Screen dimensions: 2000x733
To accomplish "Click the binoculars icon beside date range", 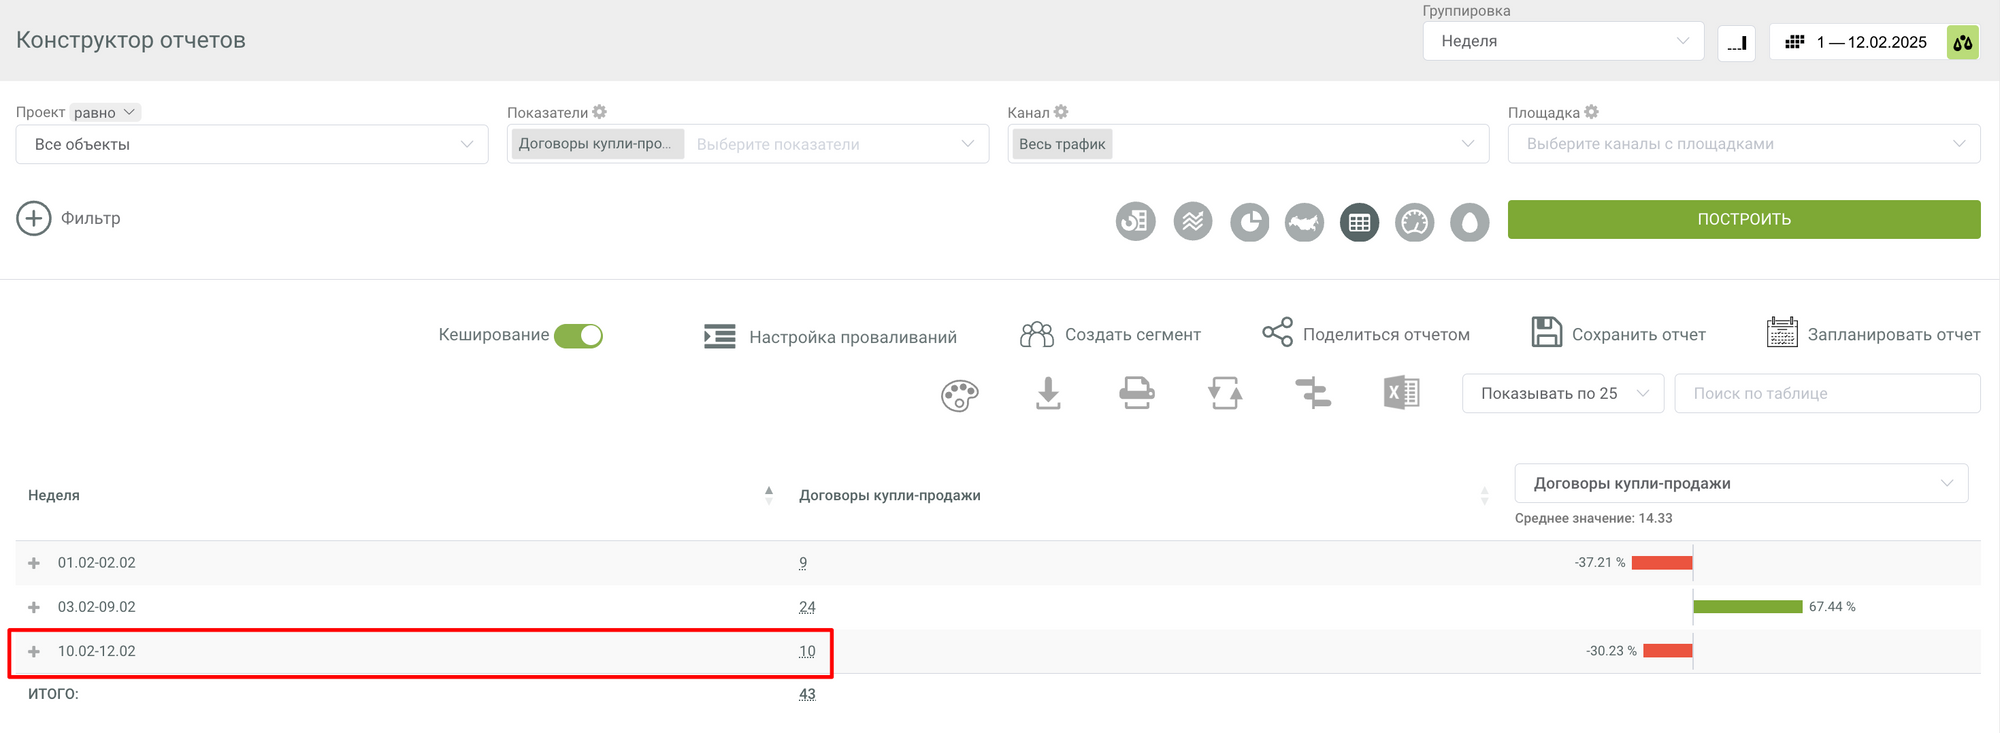I will (1963, 42).
